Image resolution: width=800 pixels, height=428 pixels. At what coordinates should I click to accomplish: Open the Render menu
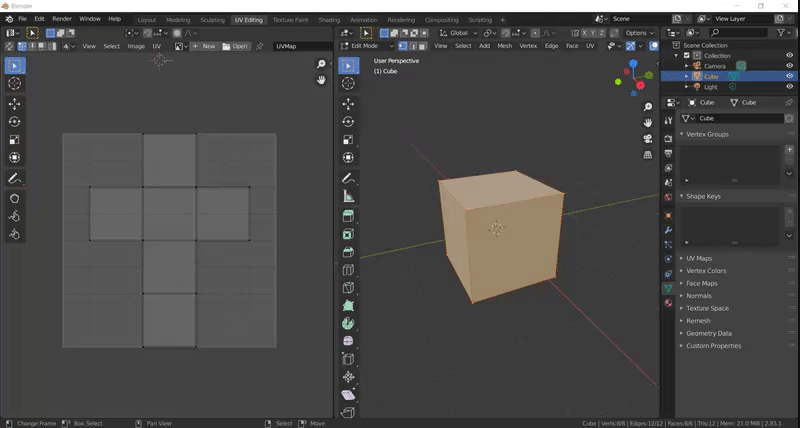coord(62,19)
